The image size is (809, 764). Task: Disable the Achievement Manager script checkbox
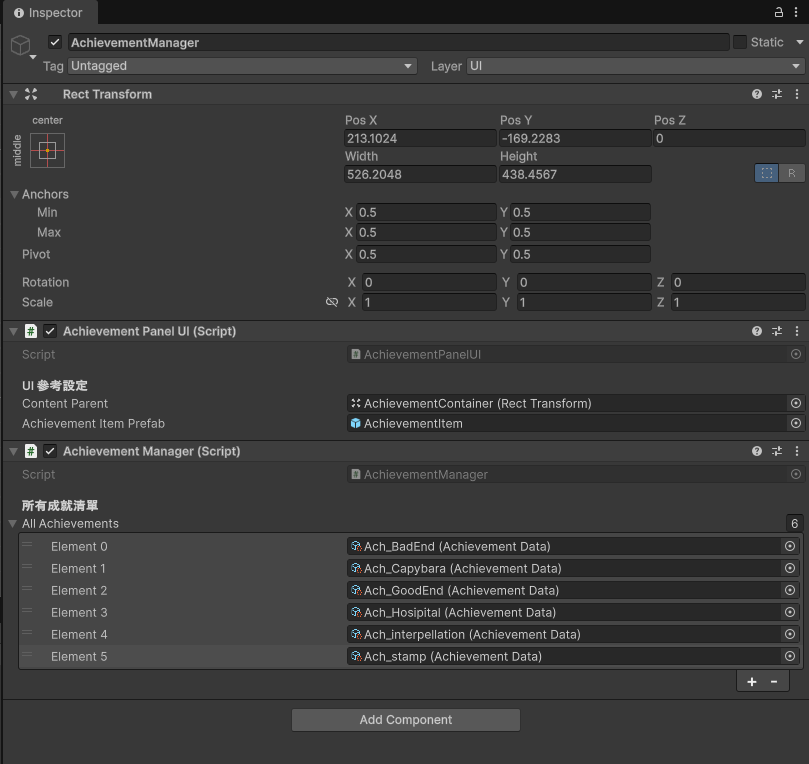50,451
